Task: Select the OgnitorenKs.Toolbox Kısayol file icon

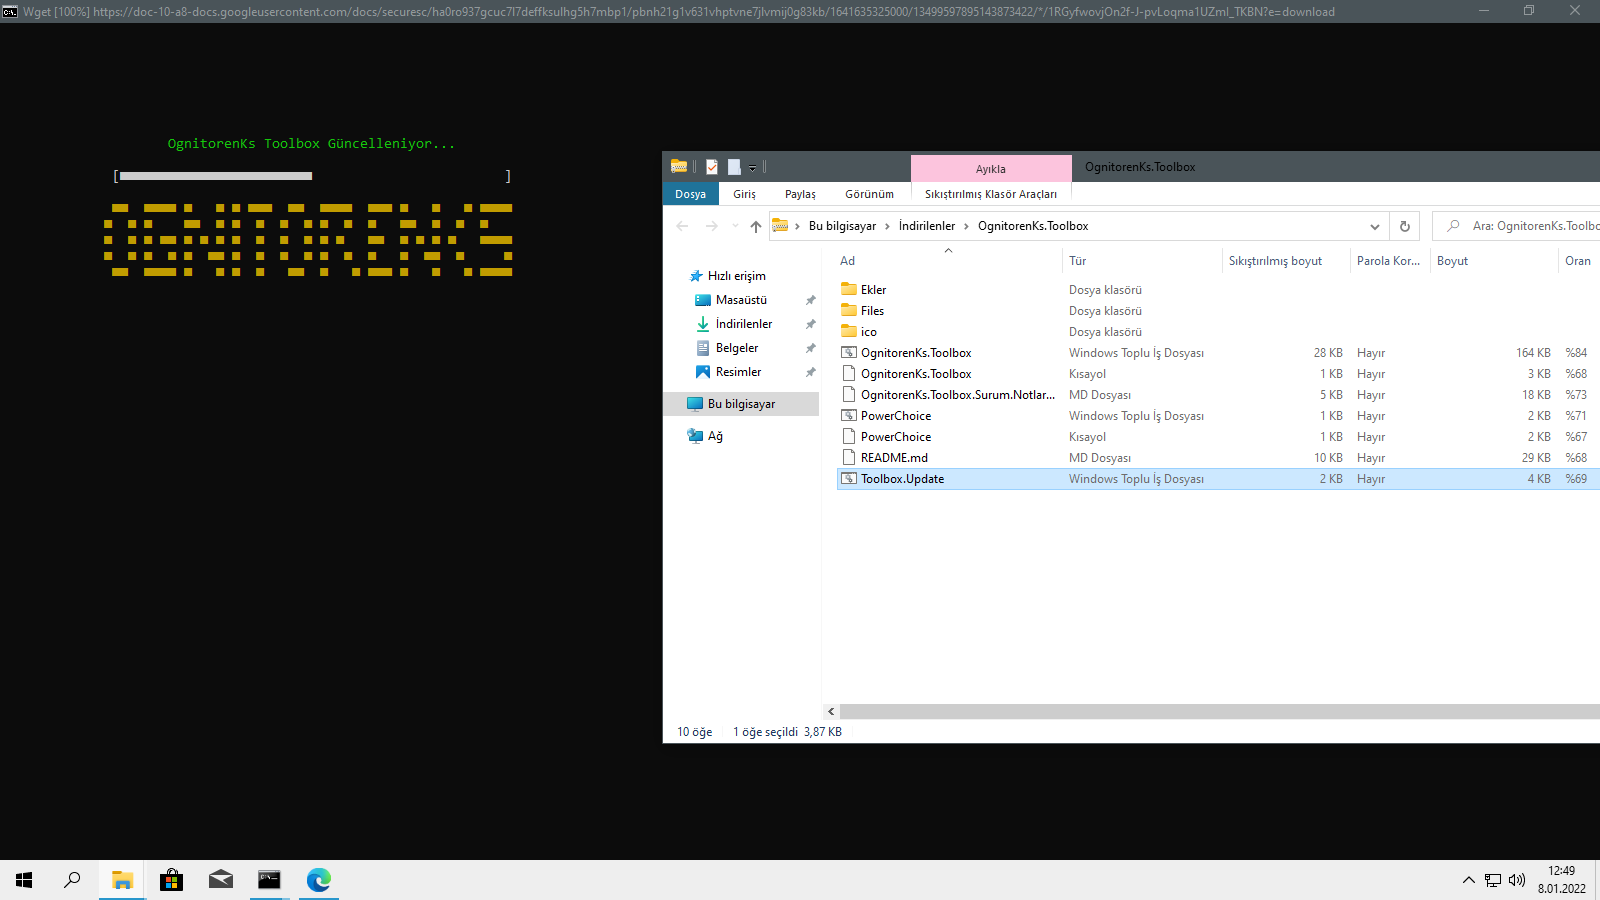Action: [x=849, y=374]
